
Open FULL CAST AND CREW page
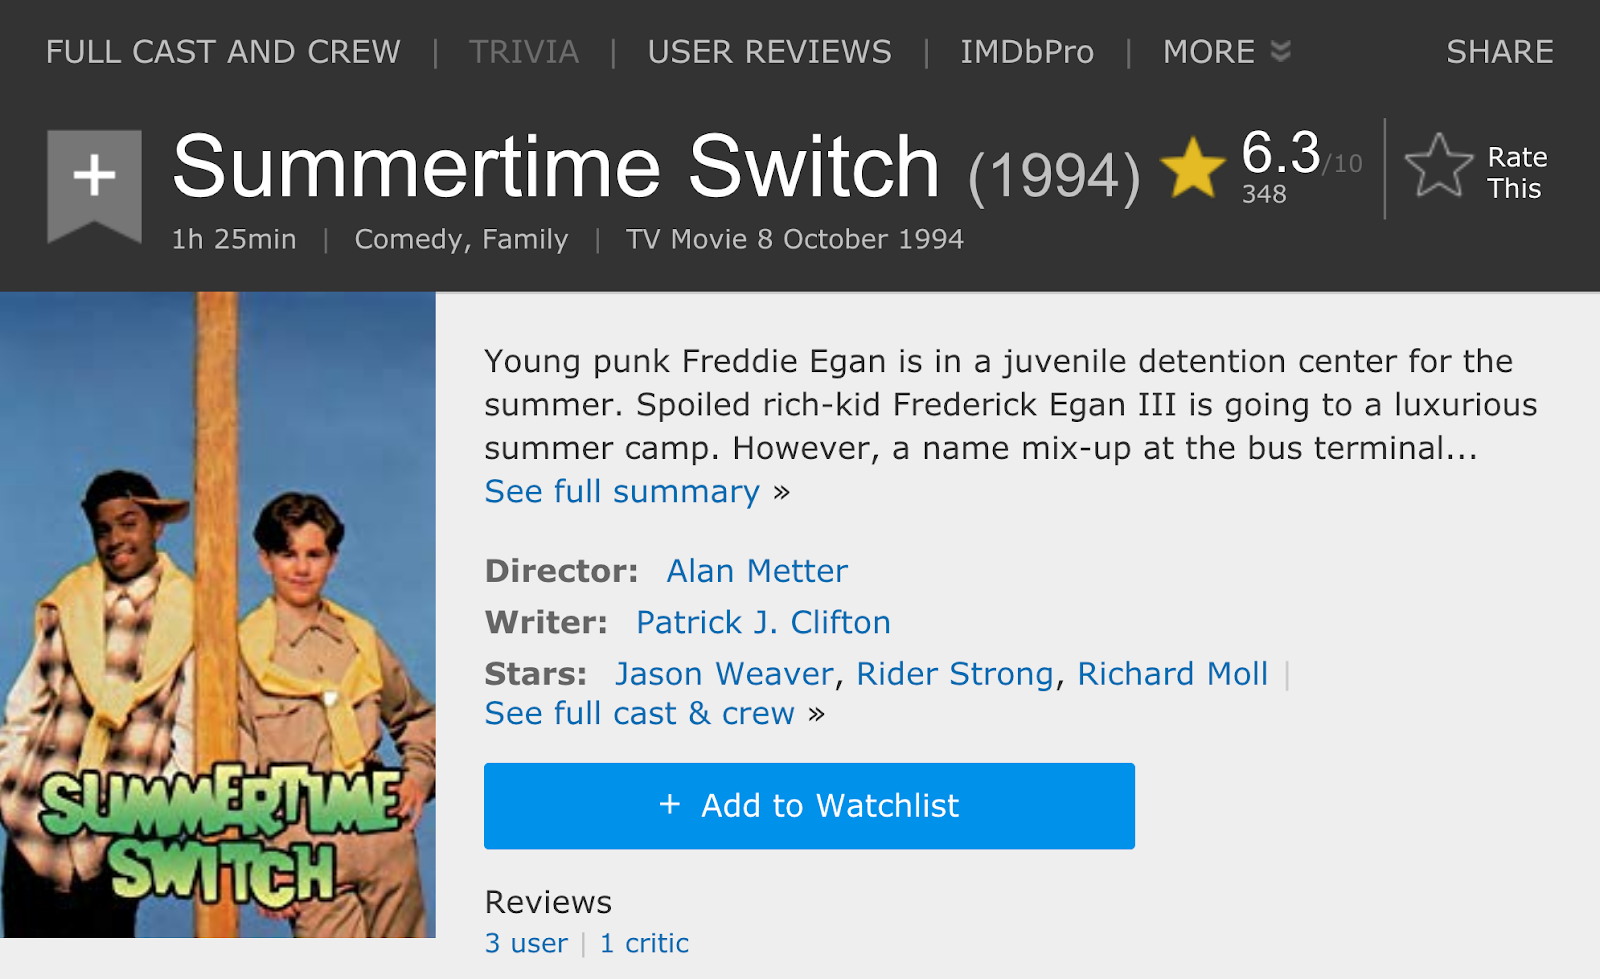223,52
